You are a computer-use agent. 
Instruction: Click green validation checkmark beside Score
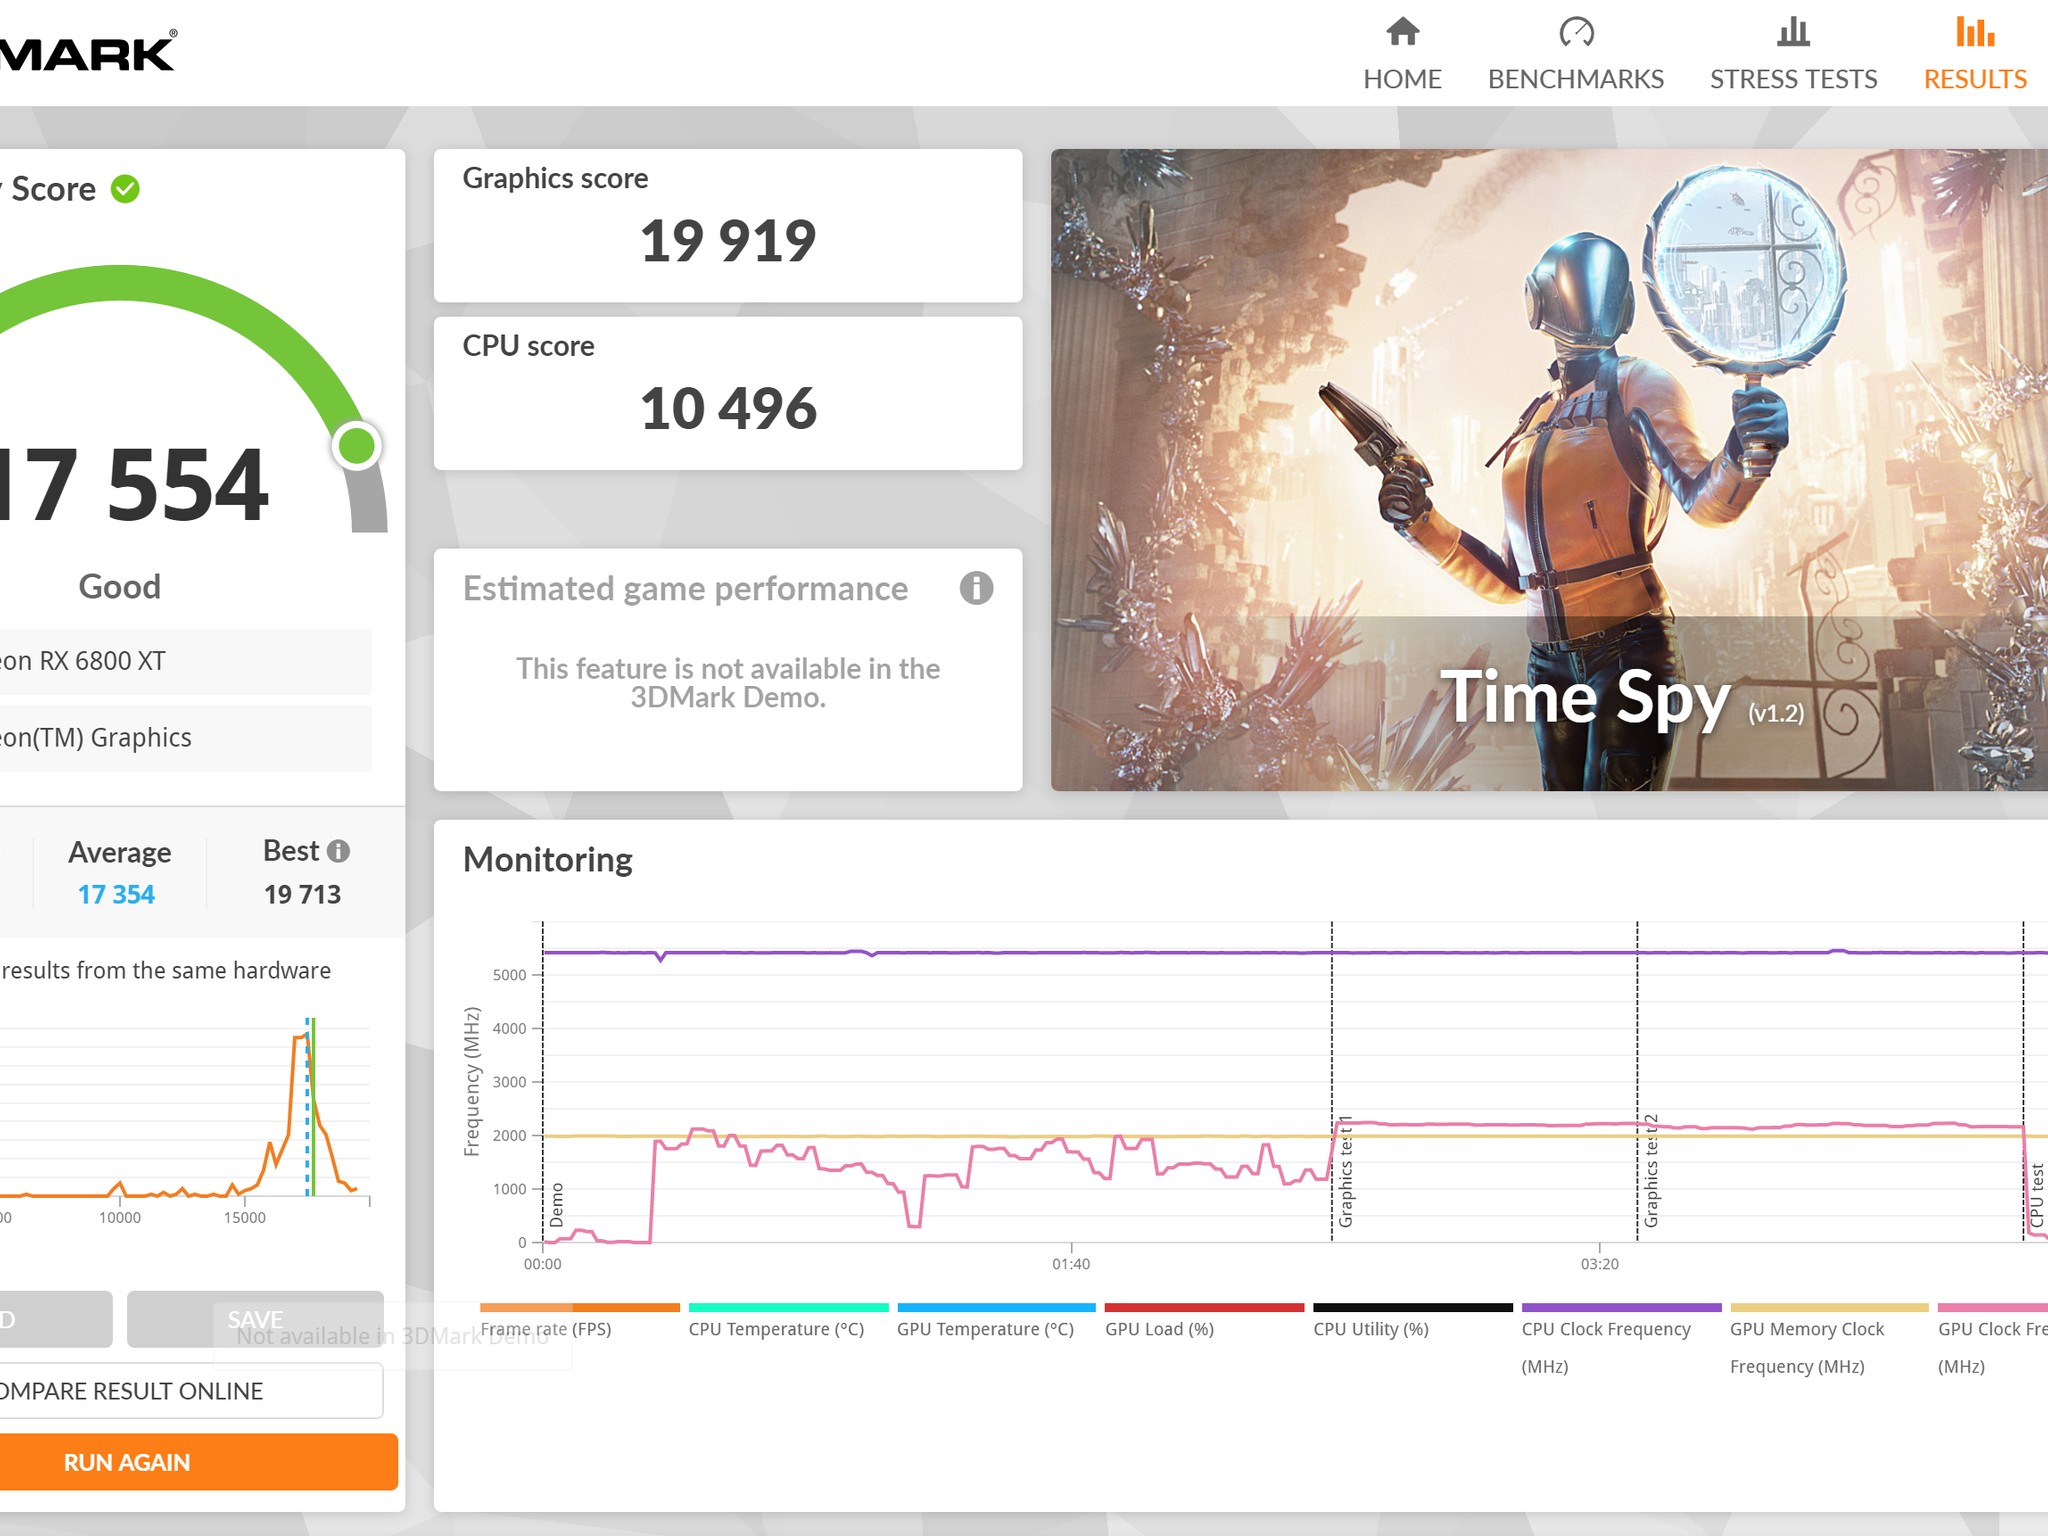click(125, 189)
